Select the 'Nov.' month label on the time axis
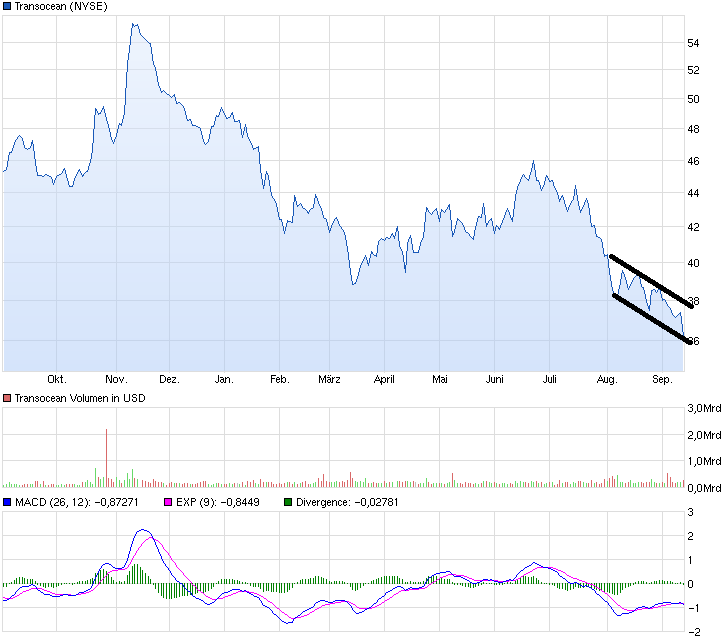Viewport: 726px width, 640px height. click(x=116, y=380)
